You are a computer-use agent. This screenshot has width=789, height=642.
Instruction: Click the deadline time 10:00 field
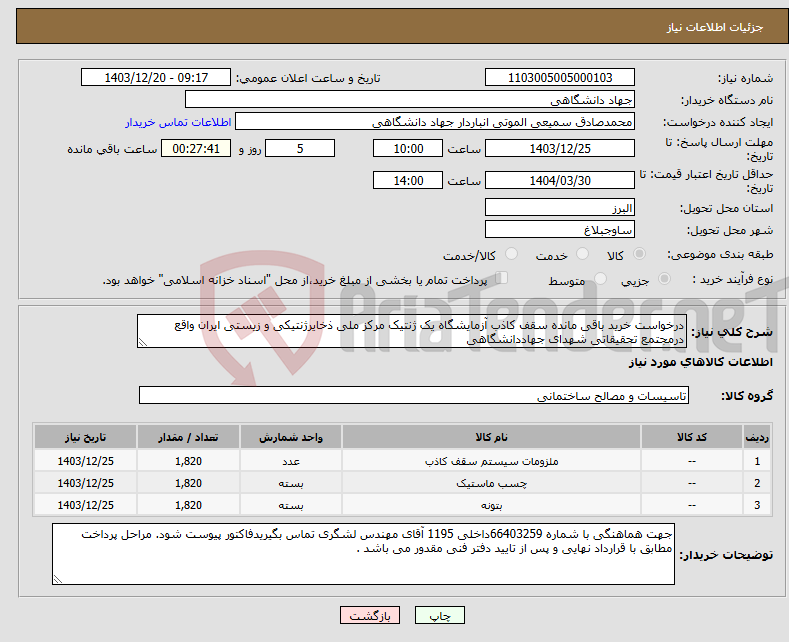click(408, 148)
